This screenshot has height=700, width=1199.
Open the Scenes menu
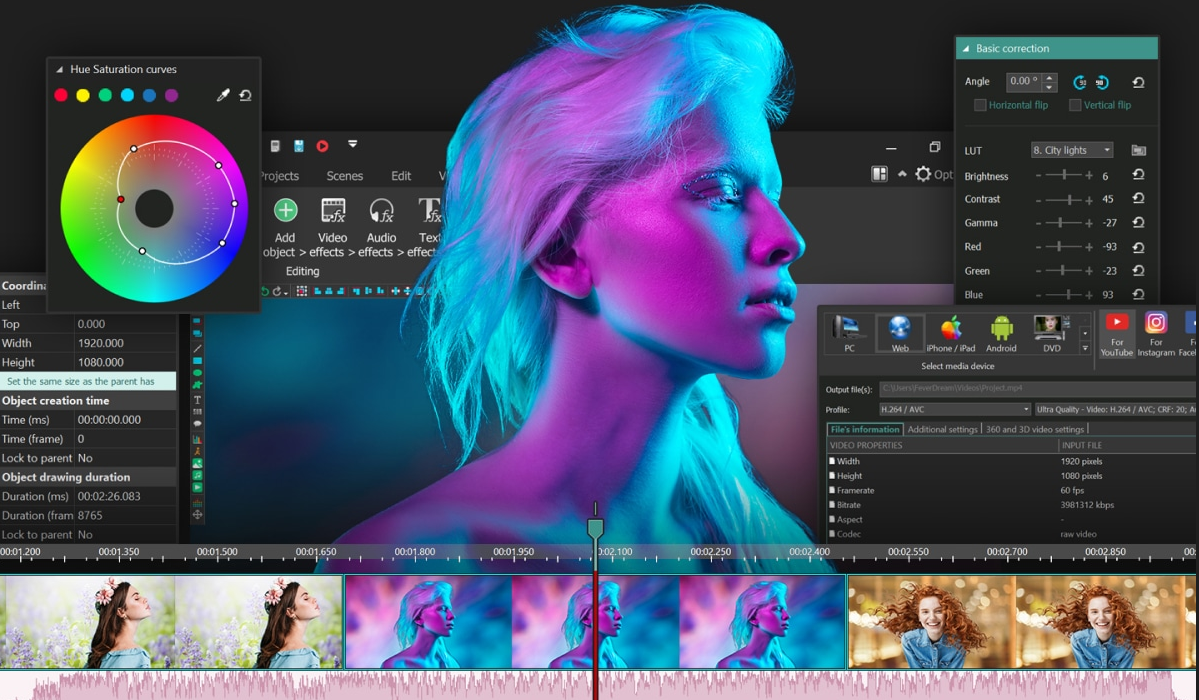(345, 176)
